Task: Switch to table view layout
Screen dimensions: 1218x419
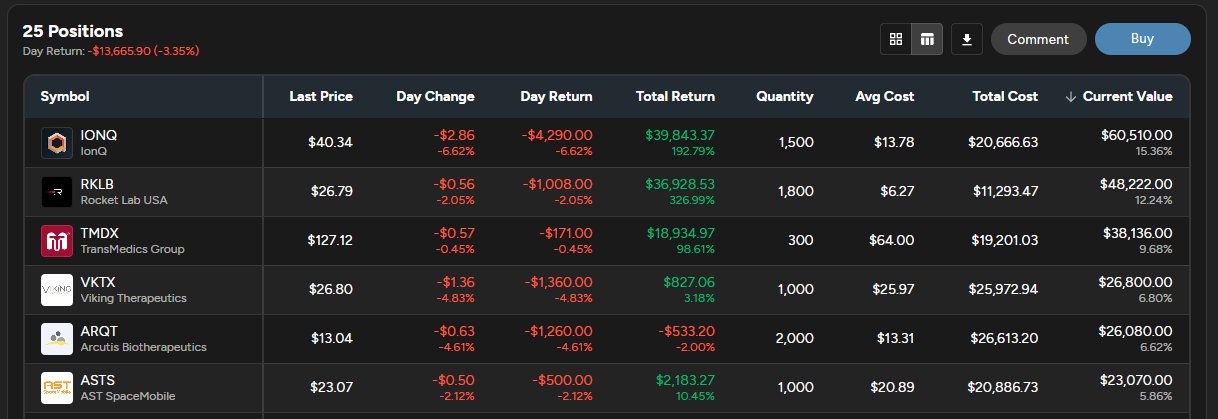Action: [x=927, y=39]
